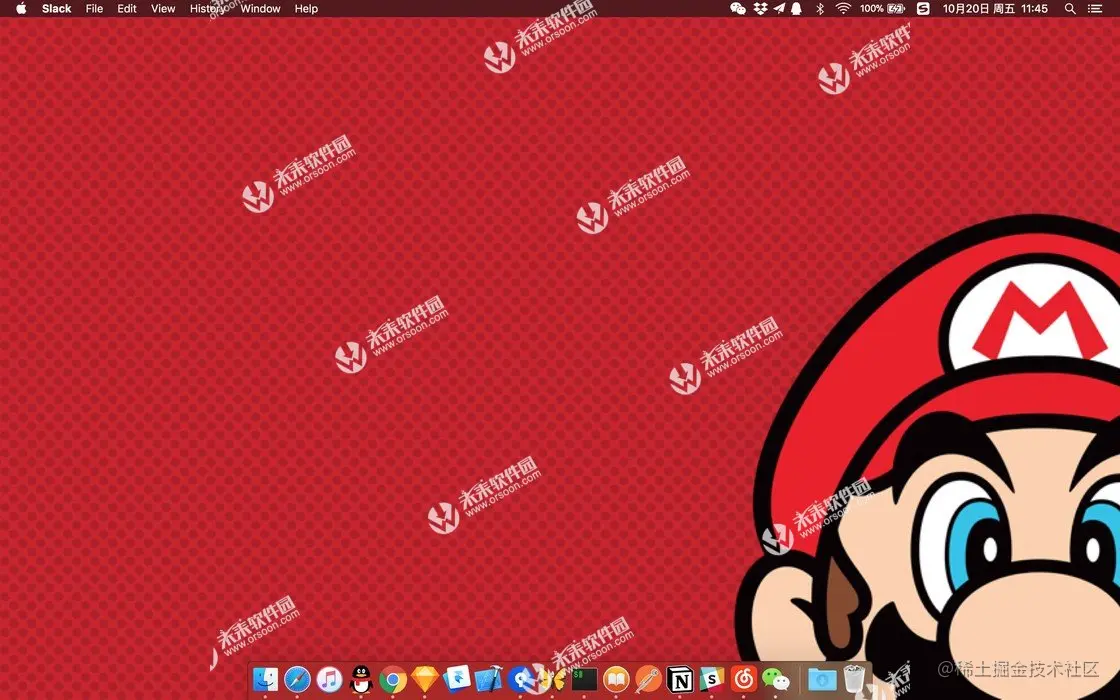Switch to Slack via dock icon
The image size is (1120, 700).
(711, 679)
